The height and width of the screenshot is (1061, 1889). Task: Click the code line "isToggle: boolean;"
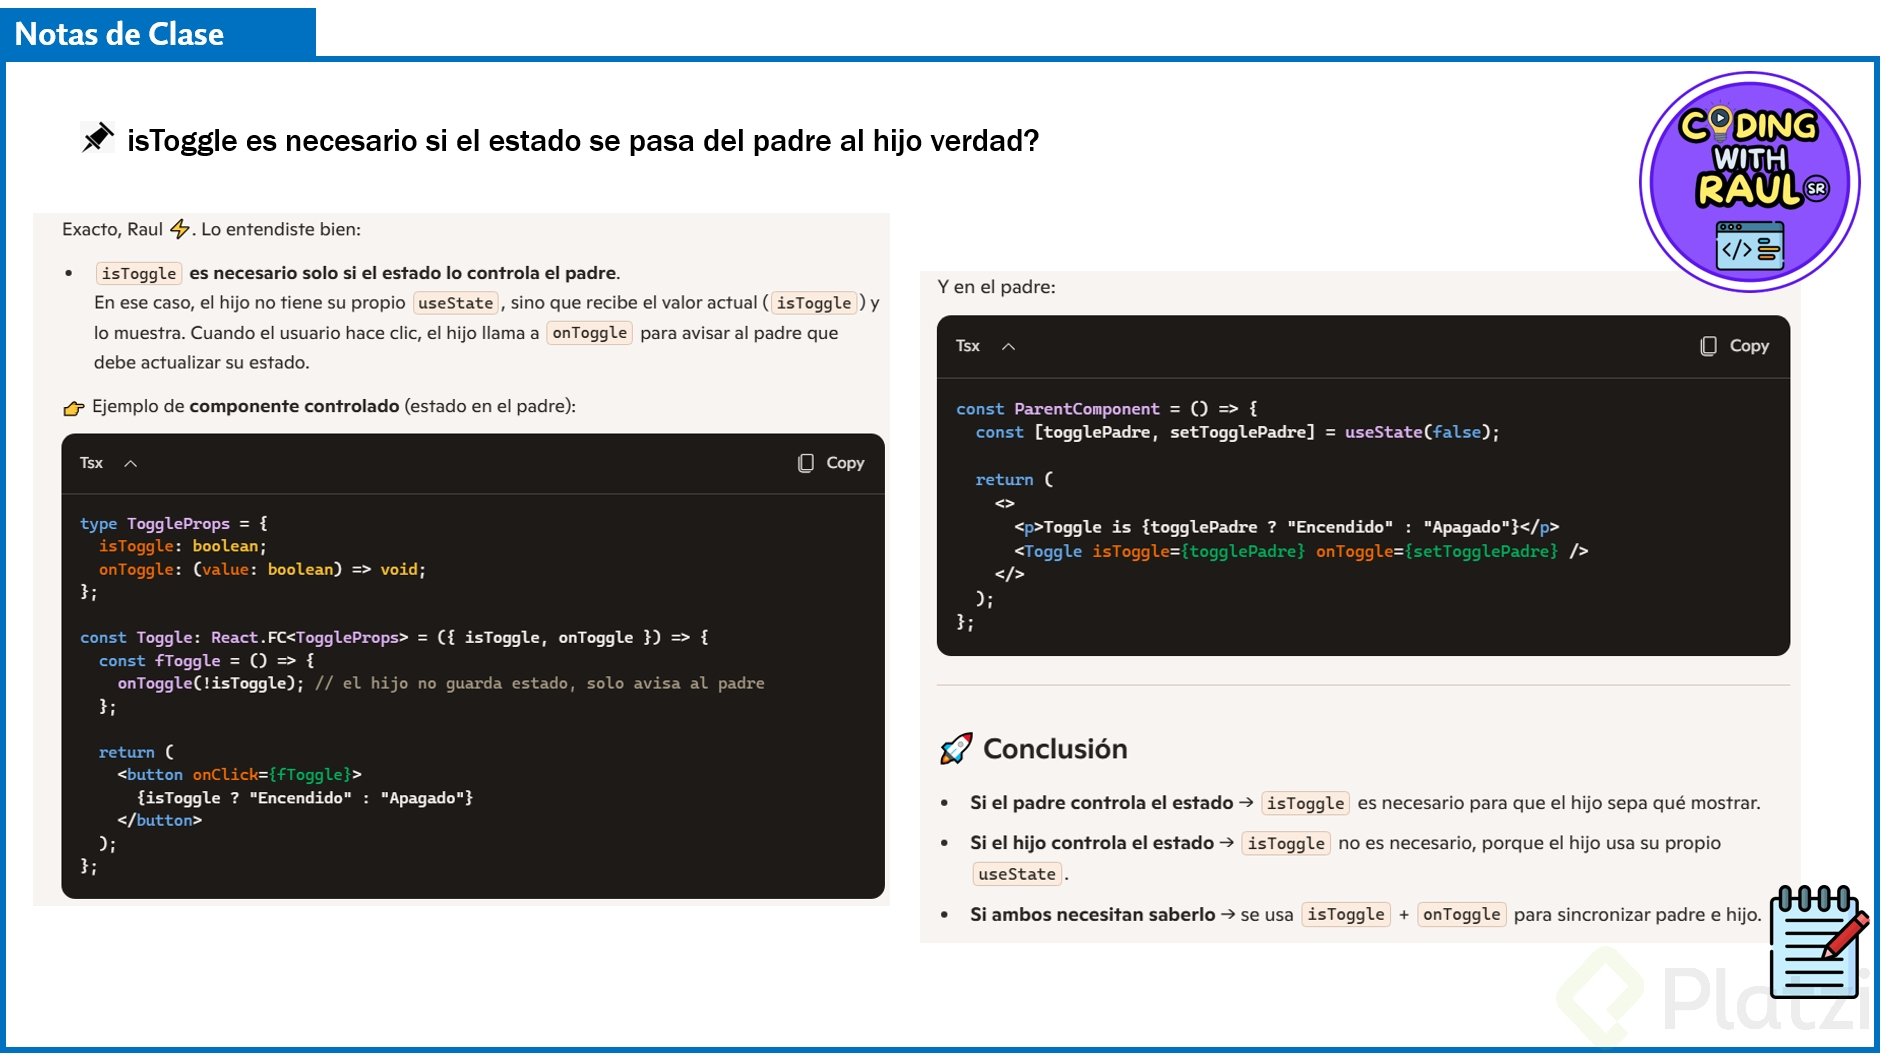click(x=183, y=546)
